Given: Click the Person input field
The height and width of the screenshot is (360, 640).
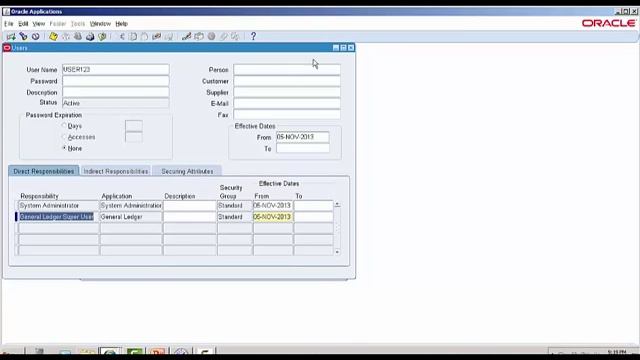Looking at the screenshot, I should [x=287, y=69].
